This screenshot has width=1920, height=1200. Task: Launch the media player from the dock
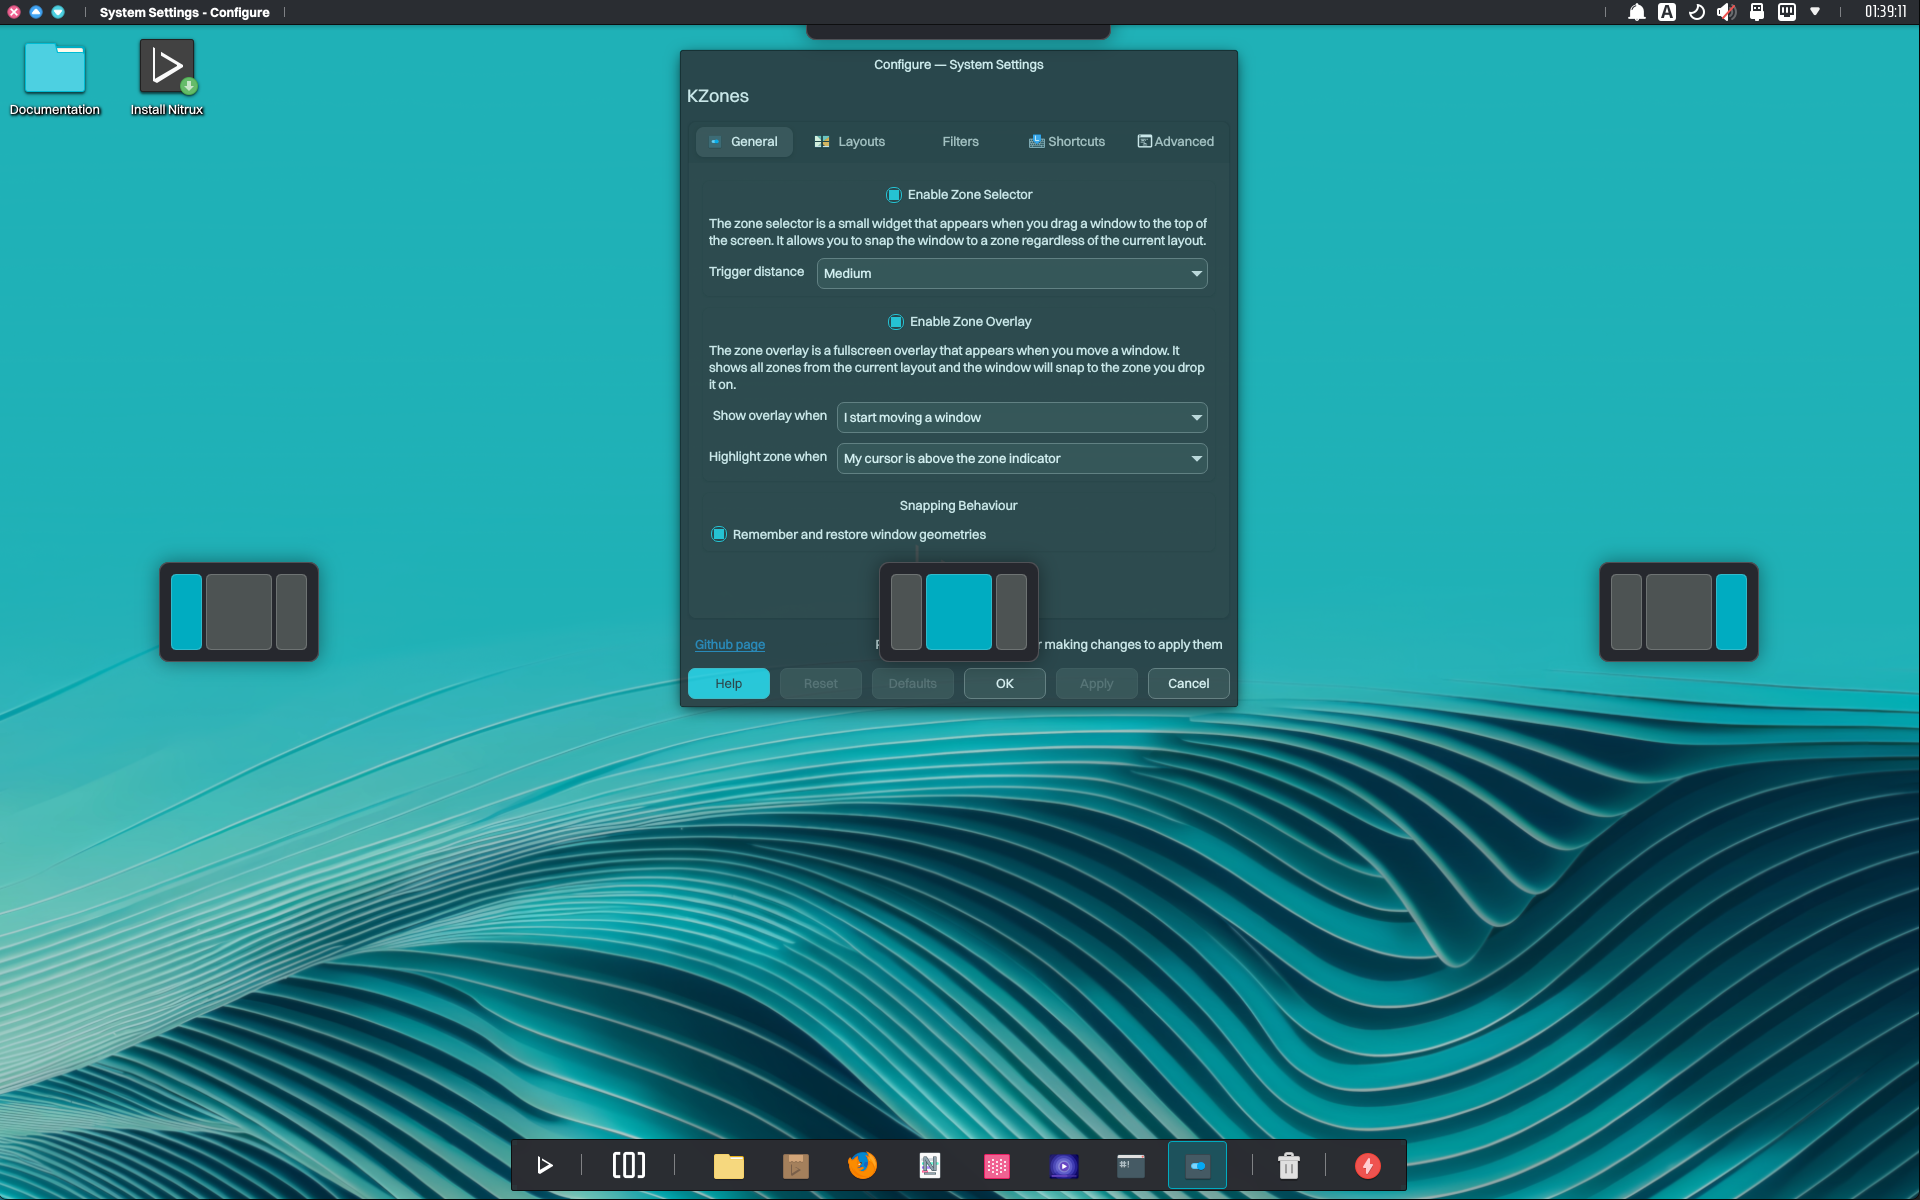[x=1063, y=1165]
